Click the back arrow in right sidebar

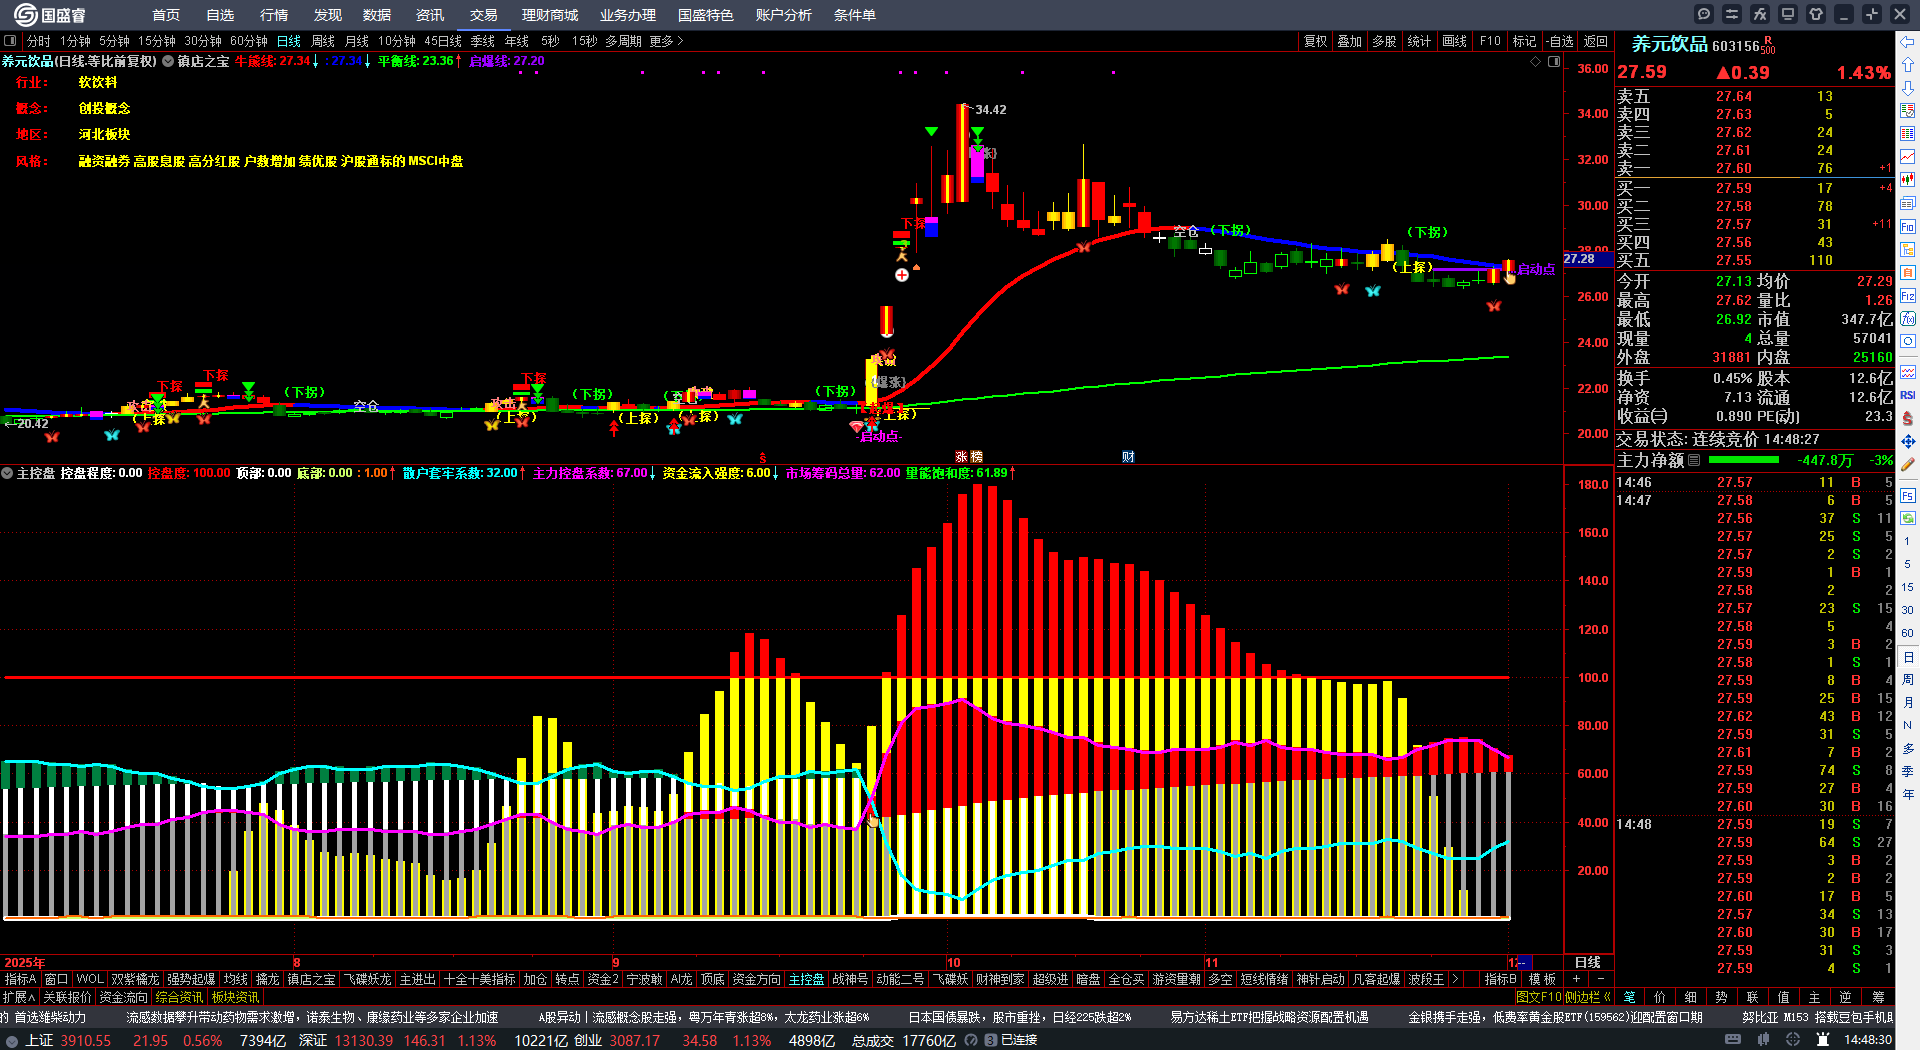tap(1908, 42)
